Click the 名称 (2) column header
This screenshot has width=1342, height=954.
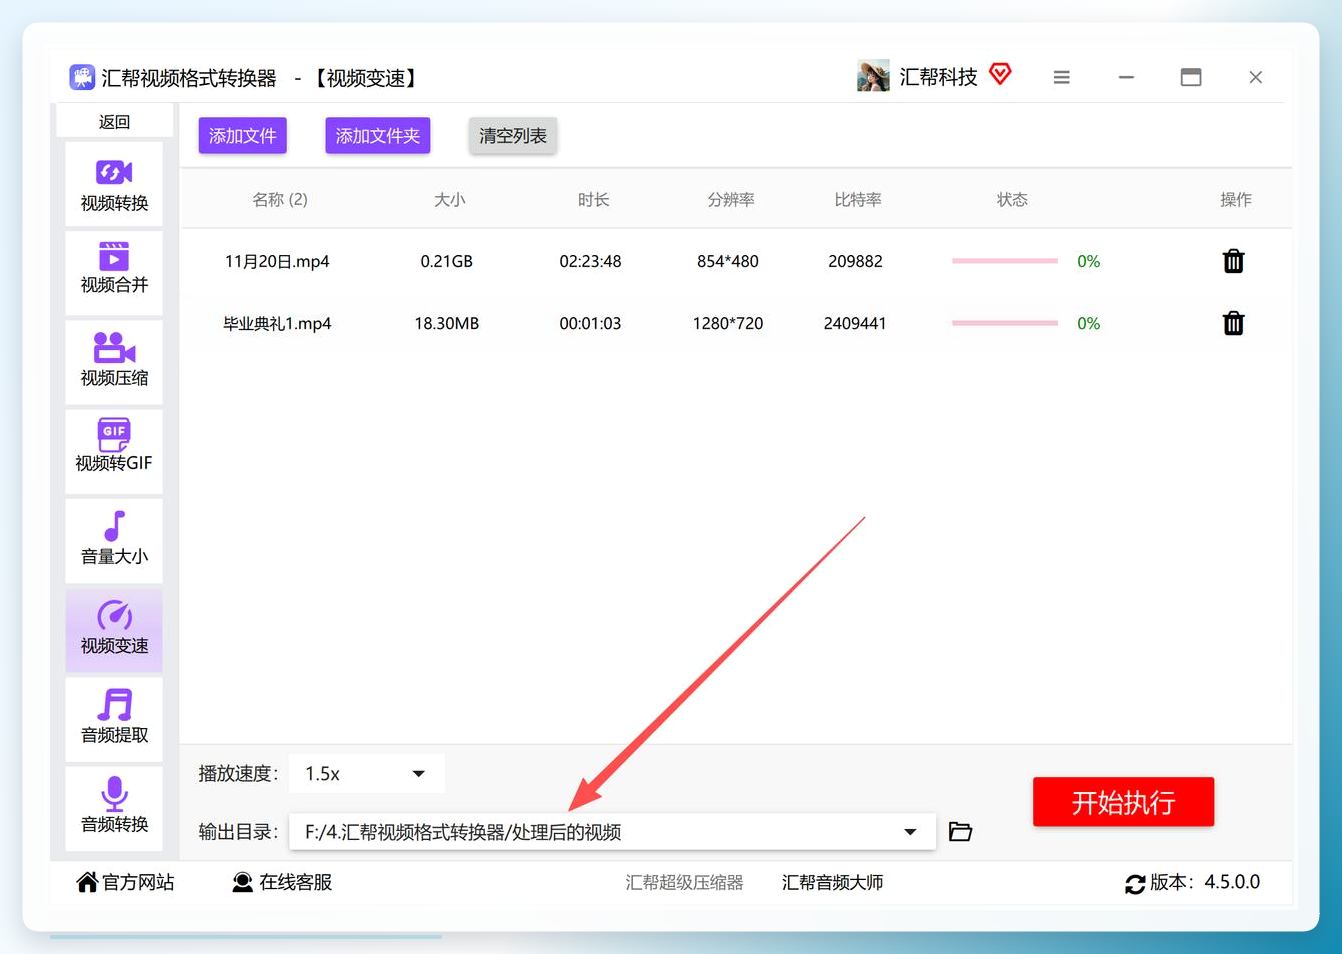(x=280, y=200)
